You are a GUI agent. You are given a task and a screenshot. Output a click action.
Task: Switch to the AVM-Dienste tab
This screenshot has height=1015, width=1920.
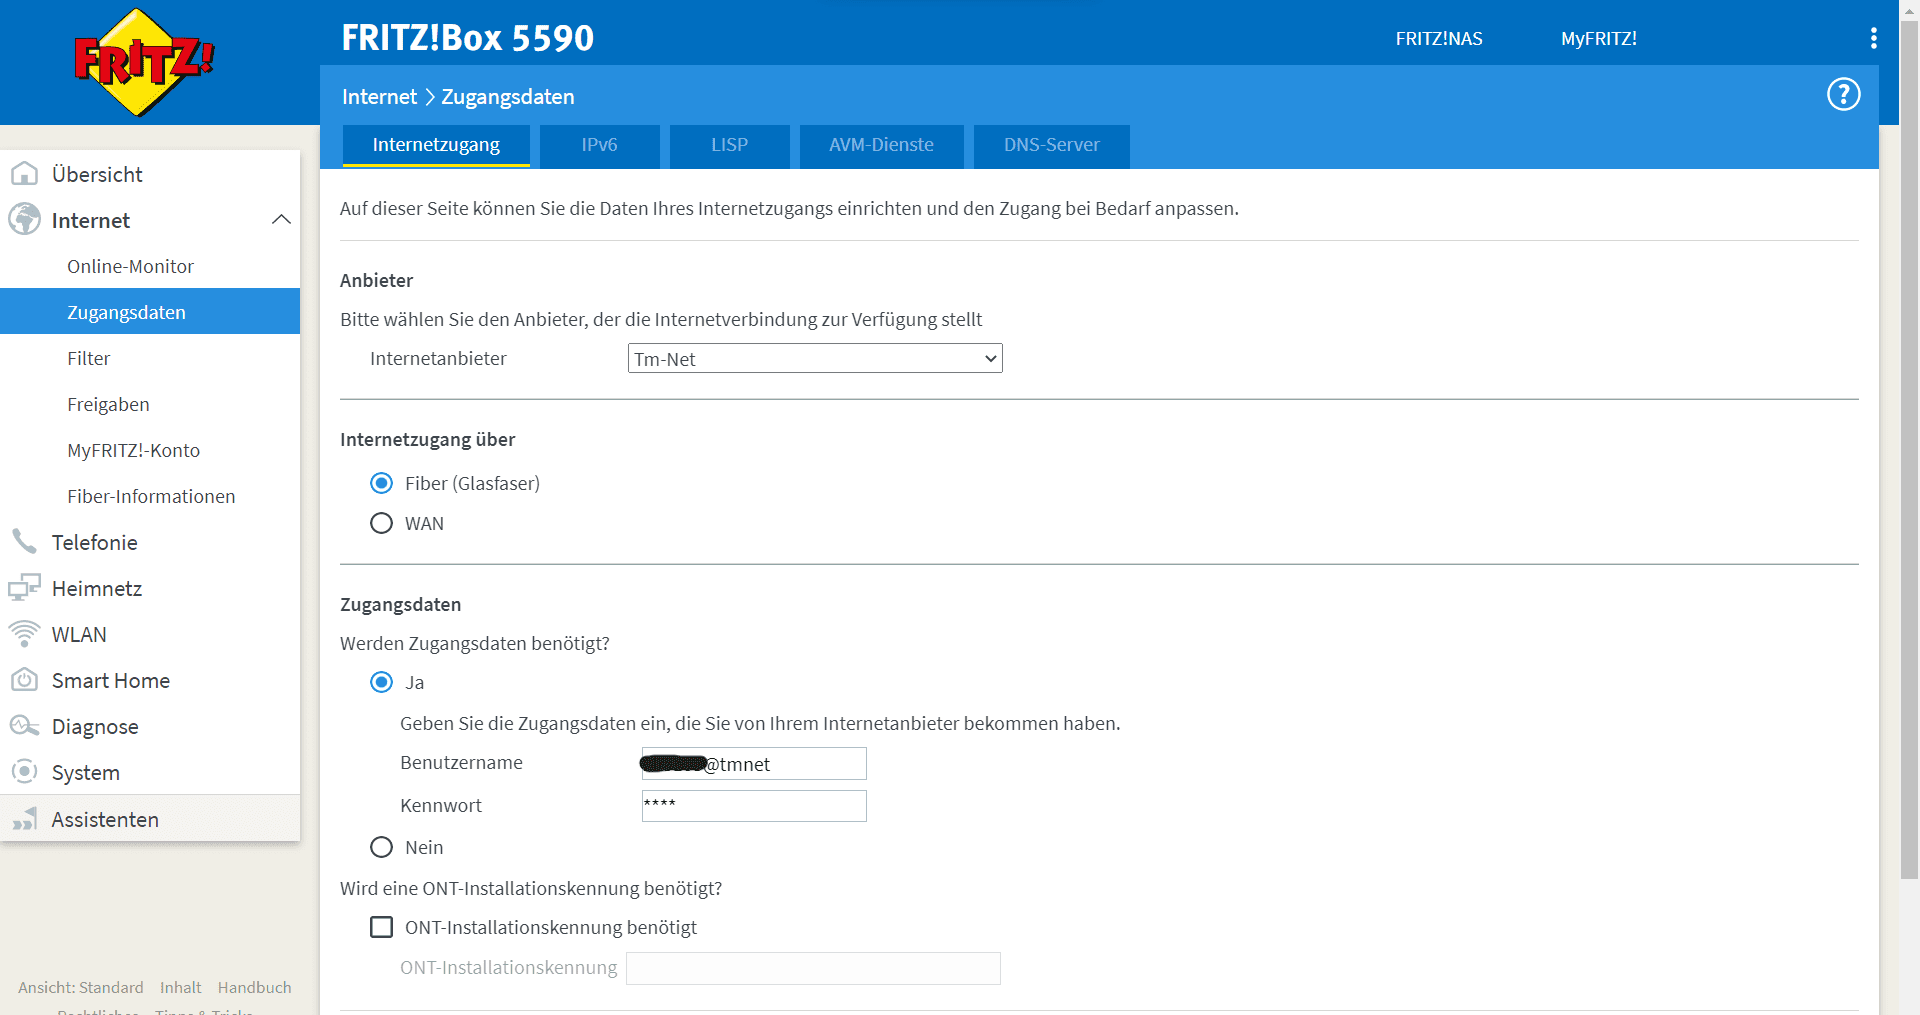pyautogui.click(x=881, y=145)
